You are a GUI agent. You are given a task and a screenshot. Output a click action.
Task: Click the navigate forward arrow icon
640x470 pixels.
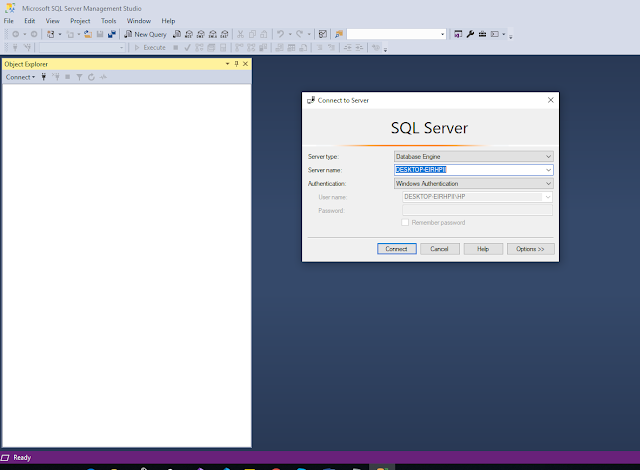click(34, 34)
